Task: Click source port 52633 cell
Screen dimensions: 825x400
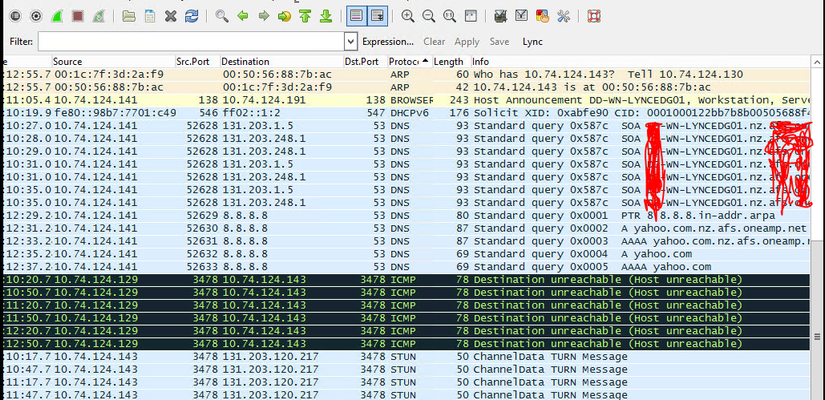Action: 204,266
